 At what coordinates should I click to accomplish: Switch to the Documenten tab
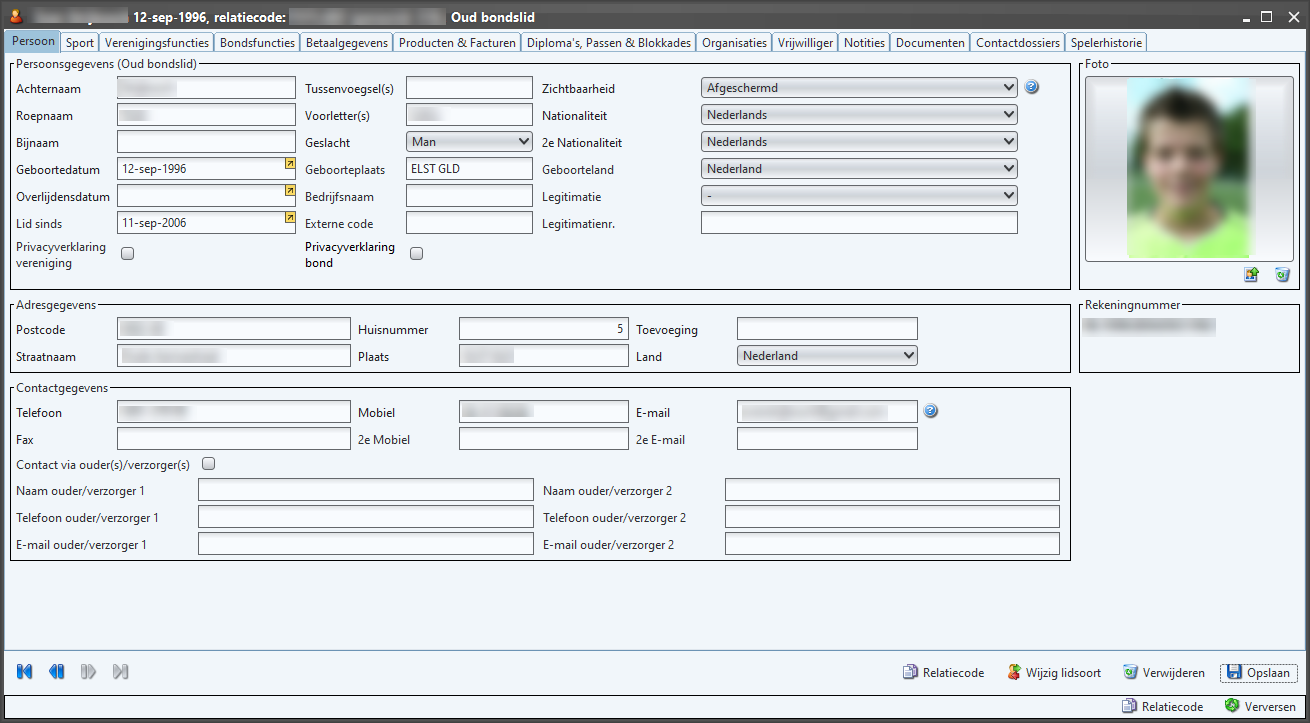[x=930, y=43]
